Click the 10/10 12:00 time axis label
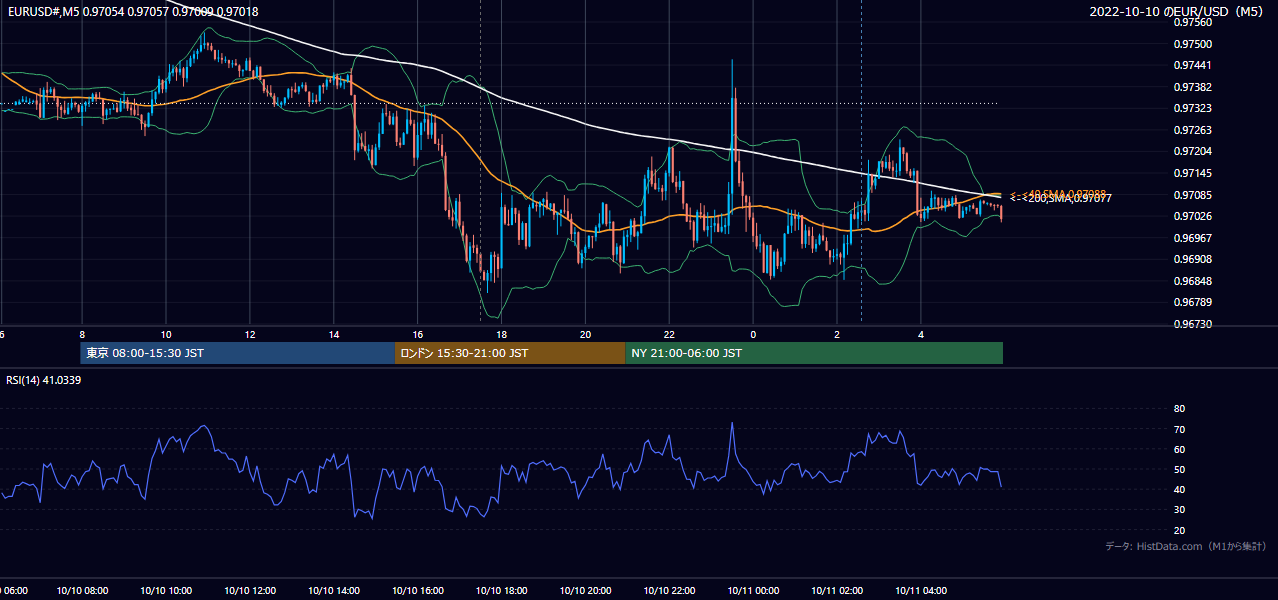 [x=250, y=591]
